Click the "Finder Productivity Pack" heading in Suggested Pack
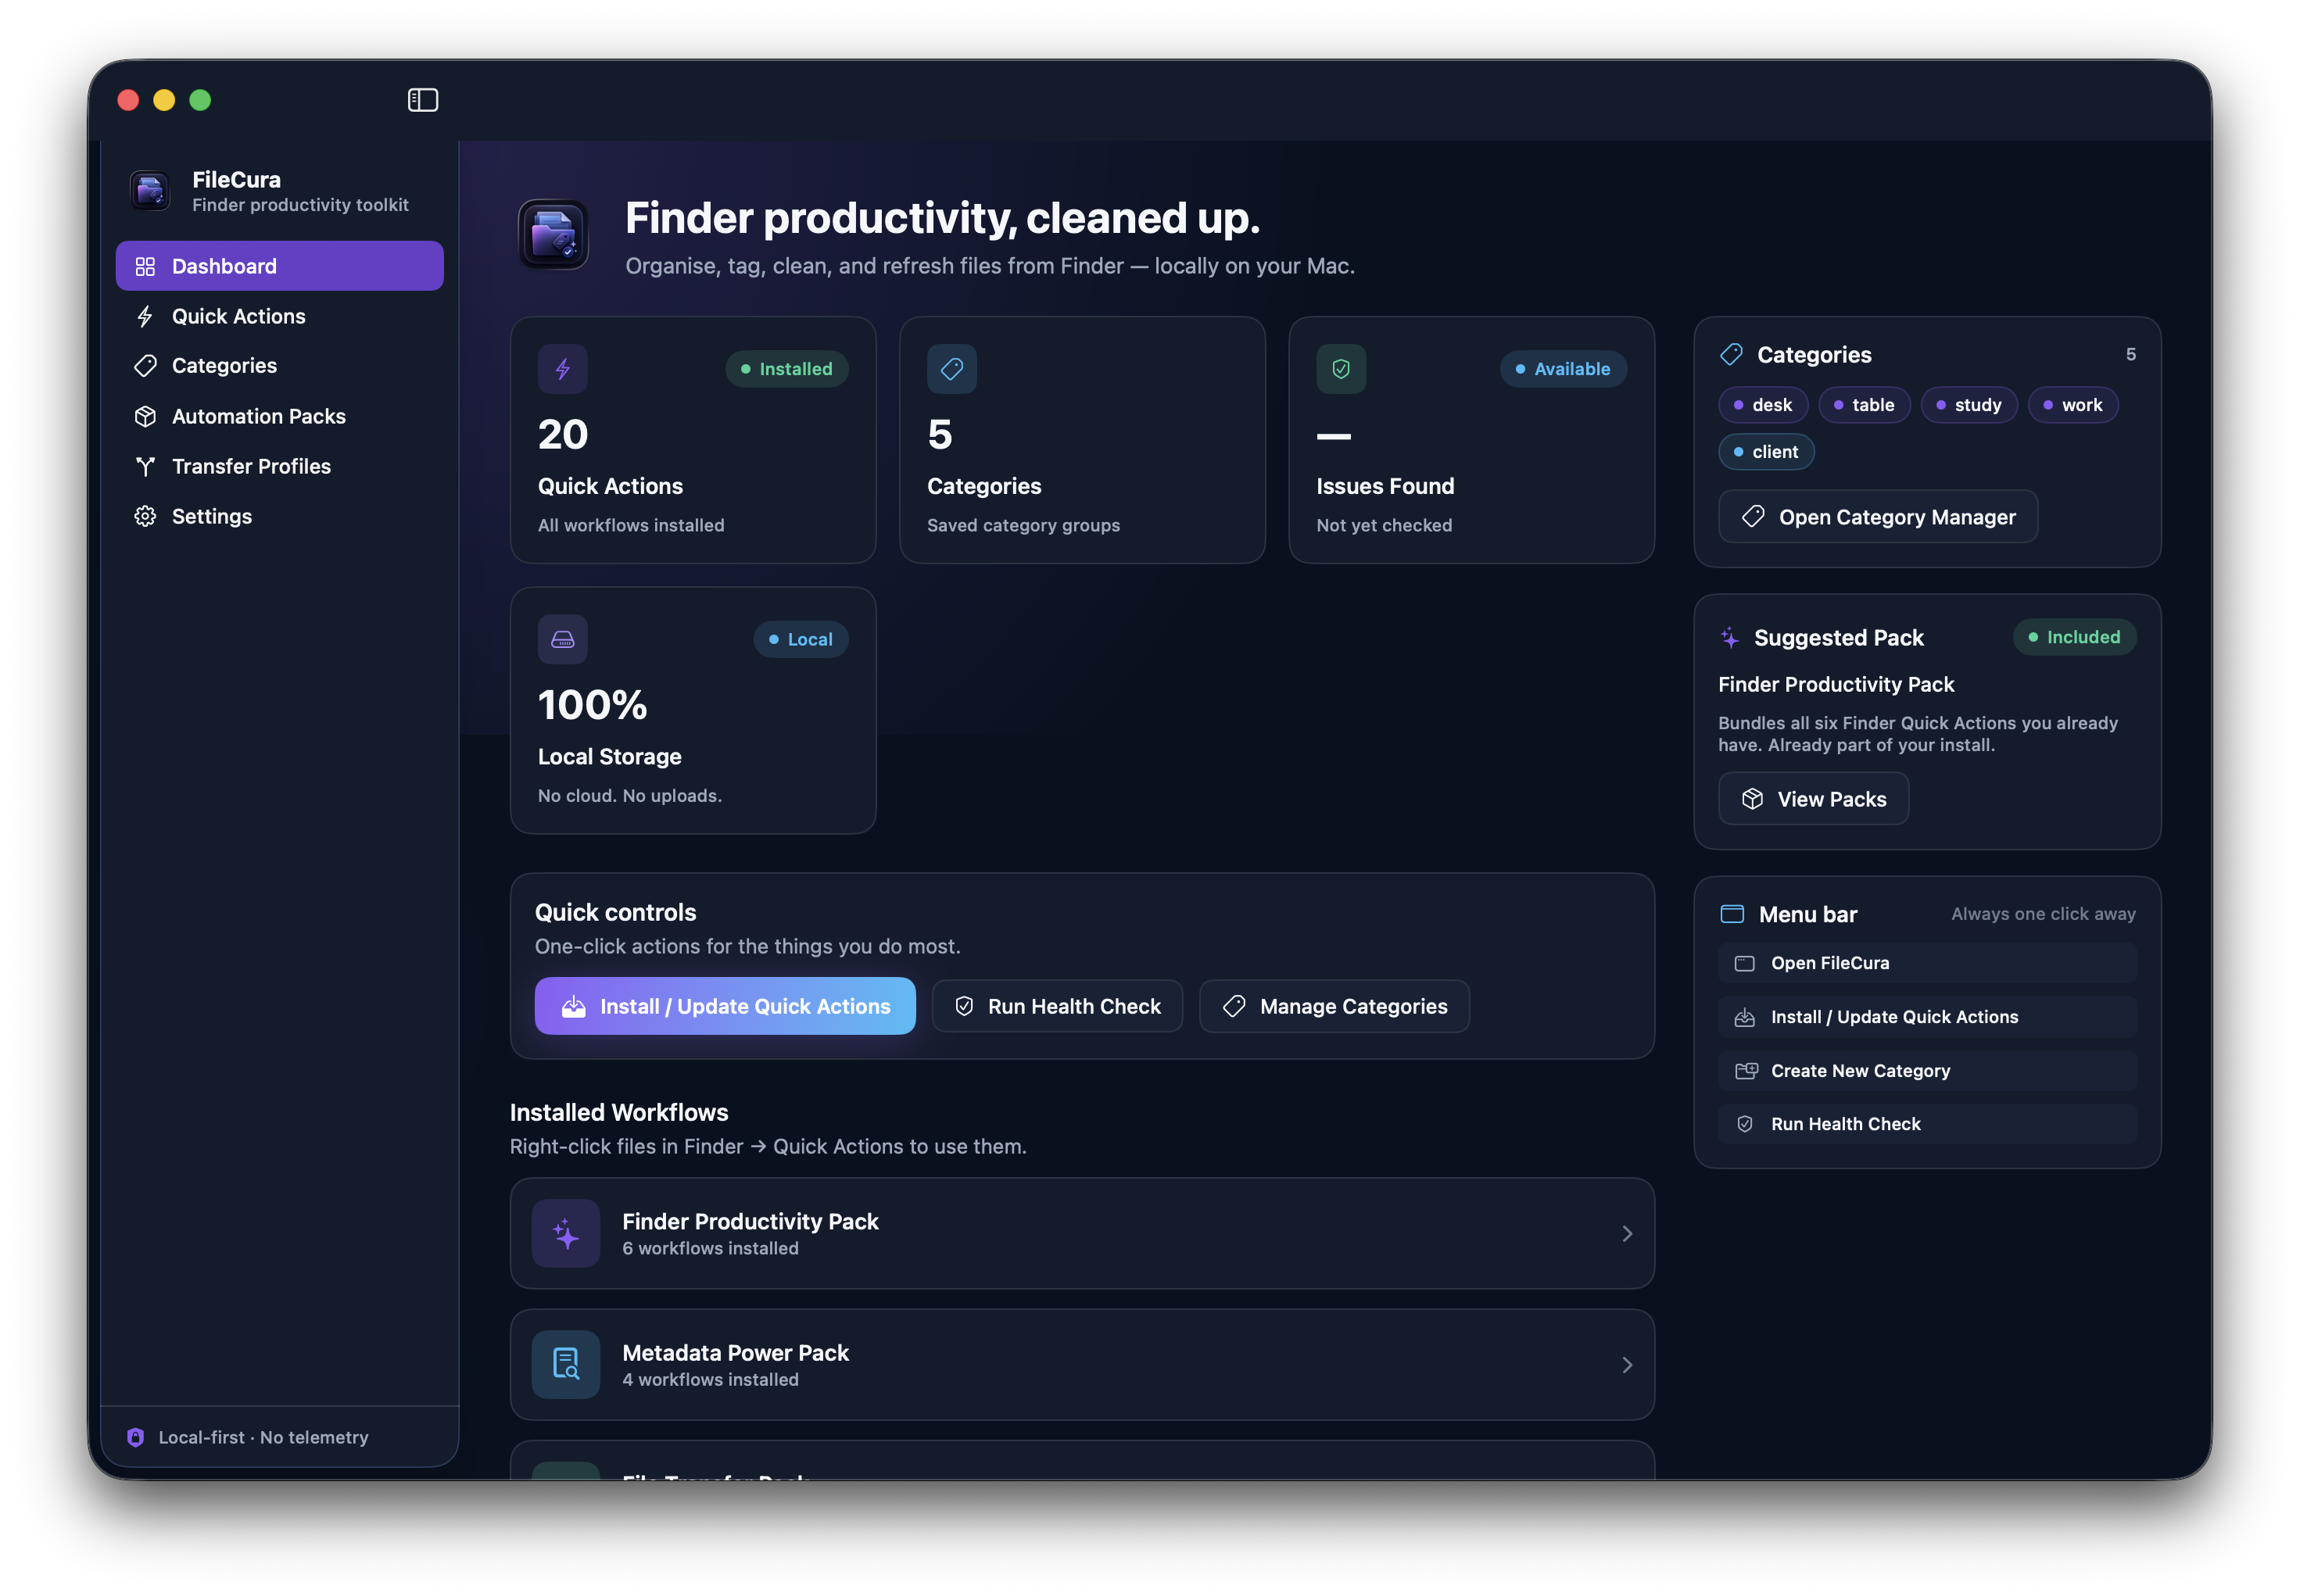The height and width of the screenshot is (1596, 2300). (x=1836, y=684)
